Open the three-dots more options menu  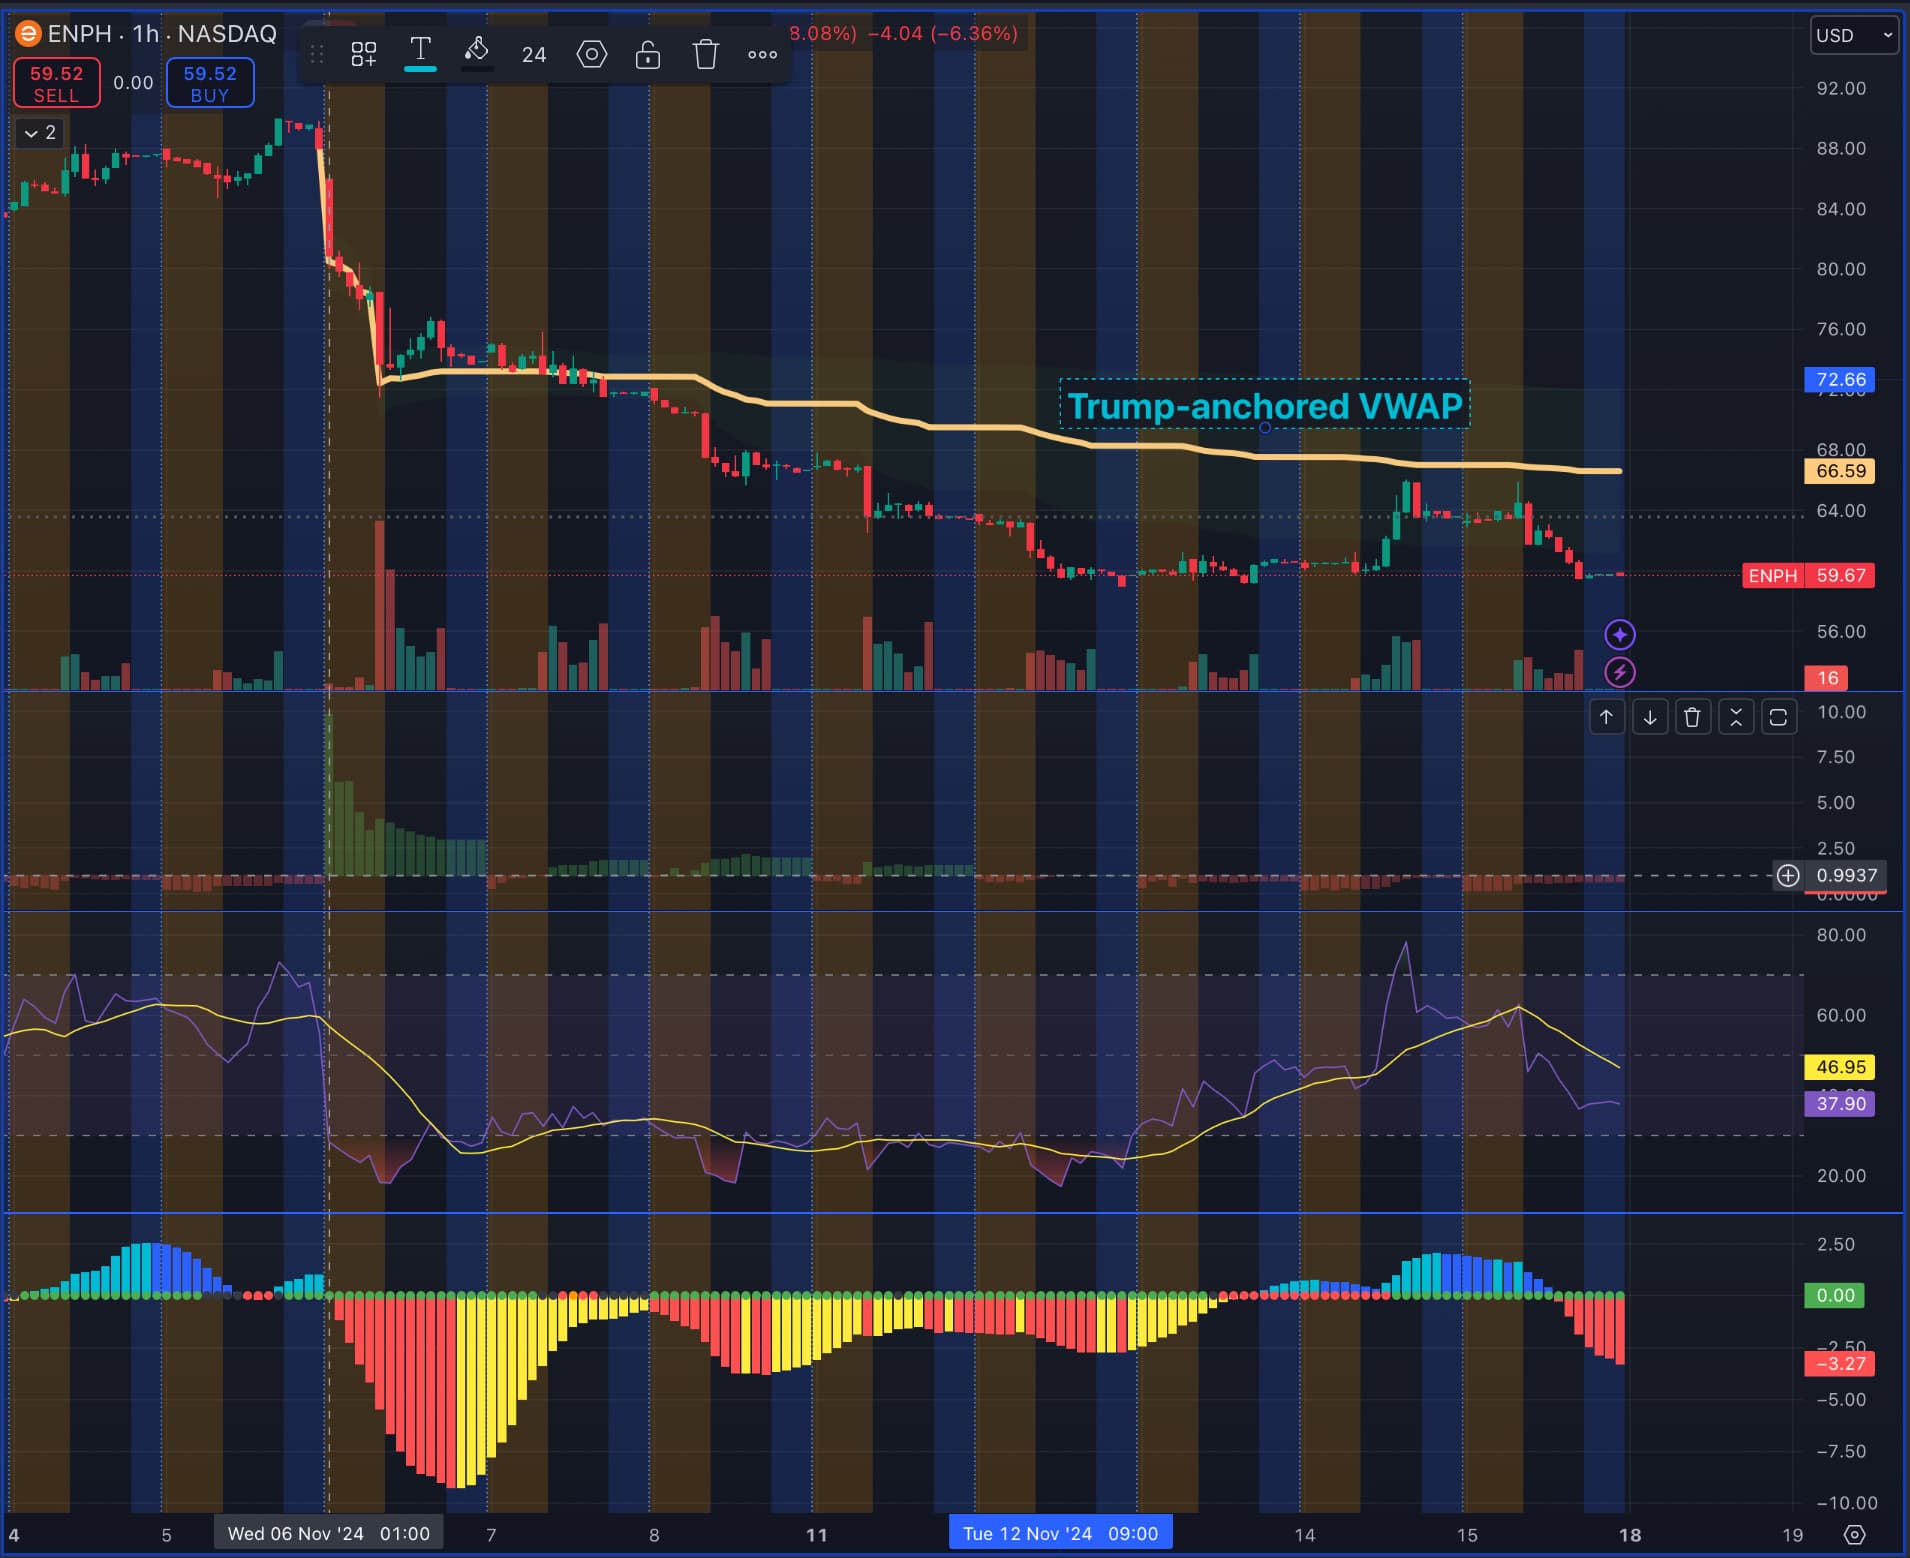click(x=762, y=54)
